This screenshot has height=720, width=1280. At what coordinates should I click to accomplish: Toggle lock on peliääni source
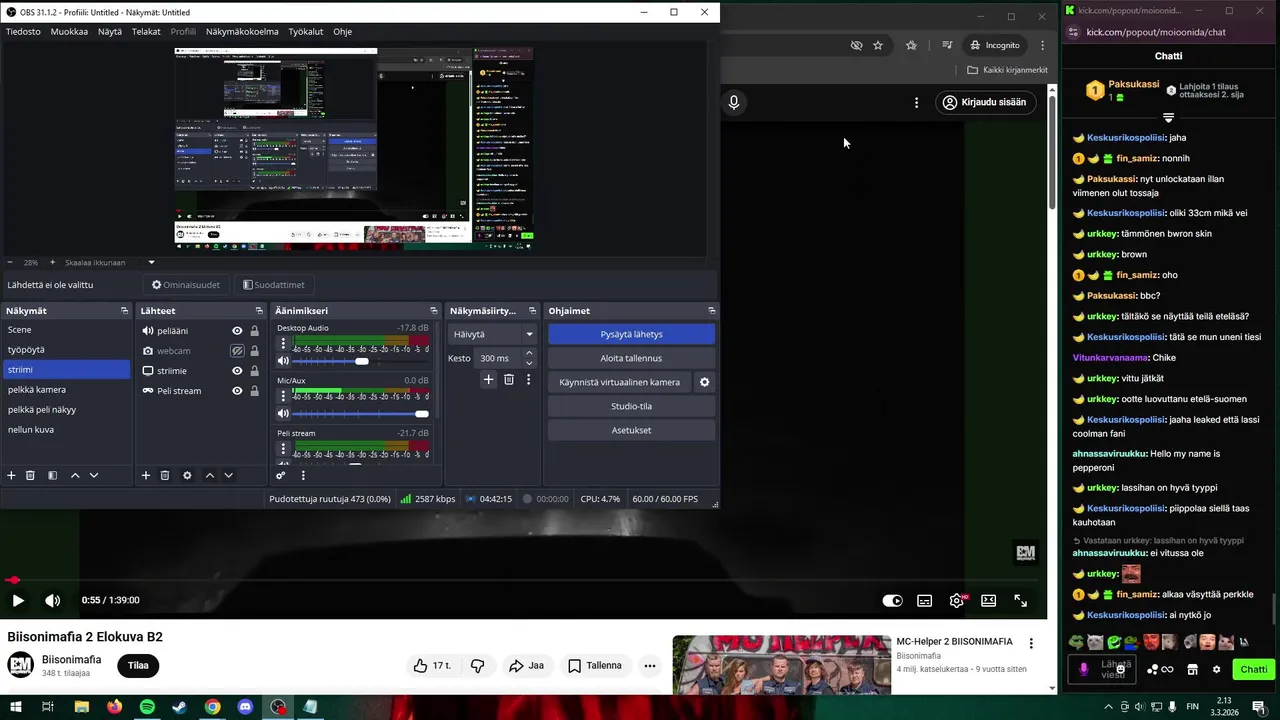tap(255, 331)
